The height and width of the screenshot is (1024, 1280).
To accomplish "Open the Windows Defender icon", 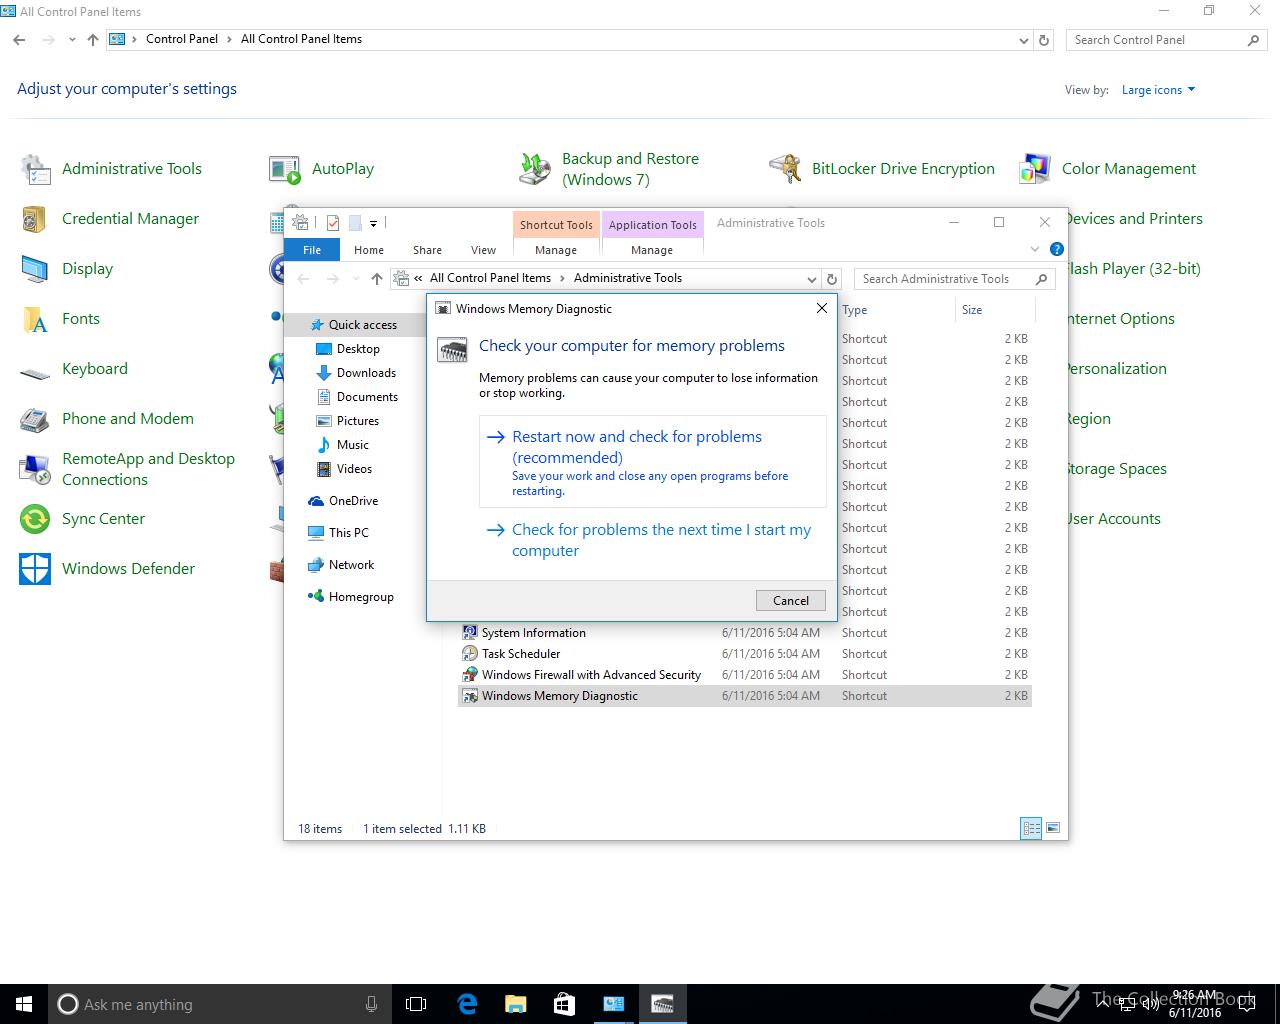I will [x=36, y=569].
